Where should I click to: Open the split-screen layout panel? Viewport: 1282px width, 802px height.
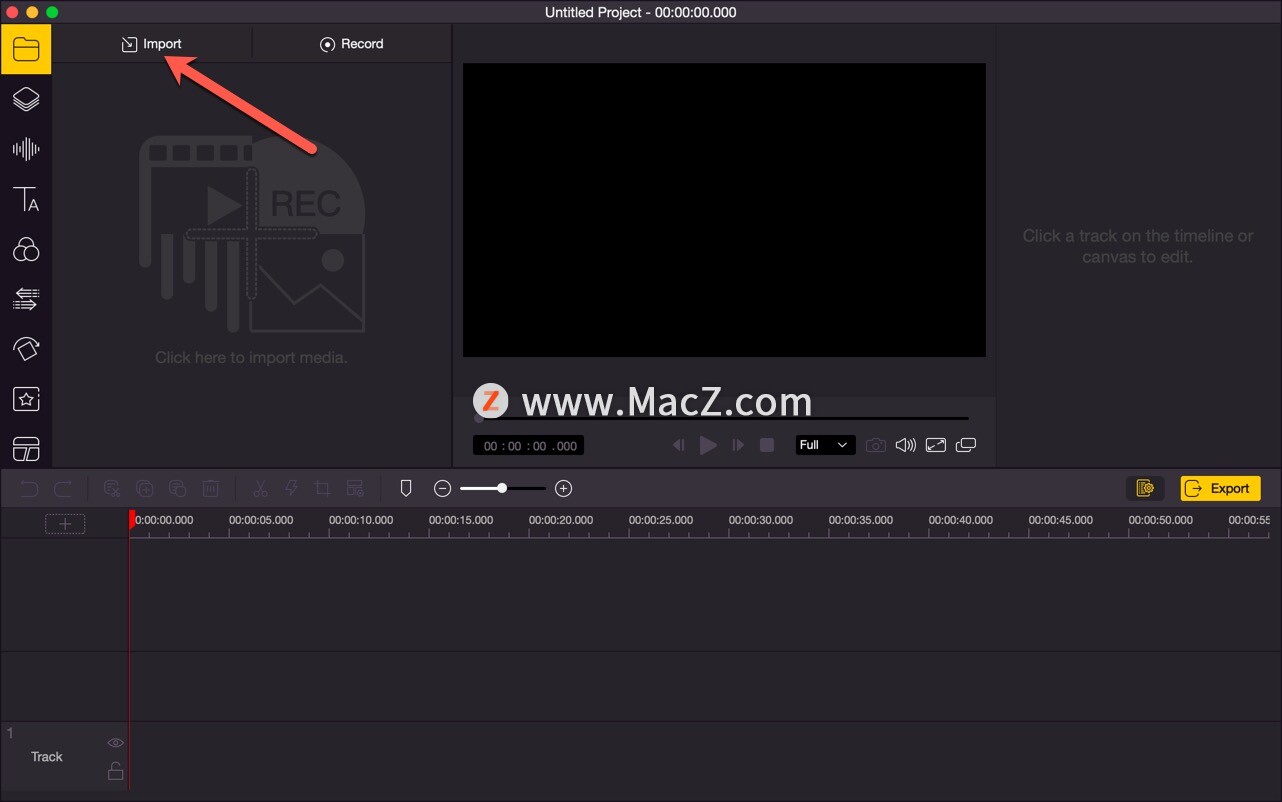click(26, 449)
